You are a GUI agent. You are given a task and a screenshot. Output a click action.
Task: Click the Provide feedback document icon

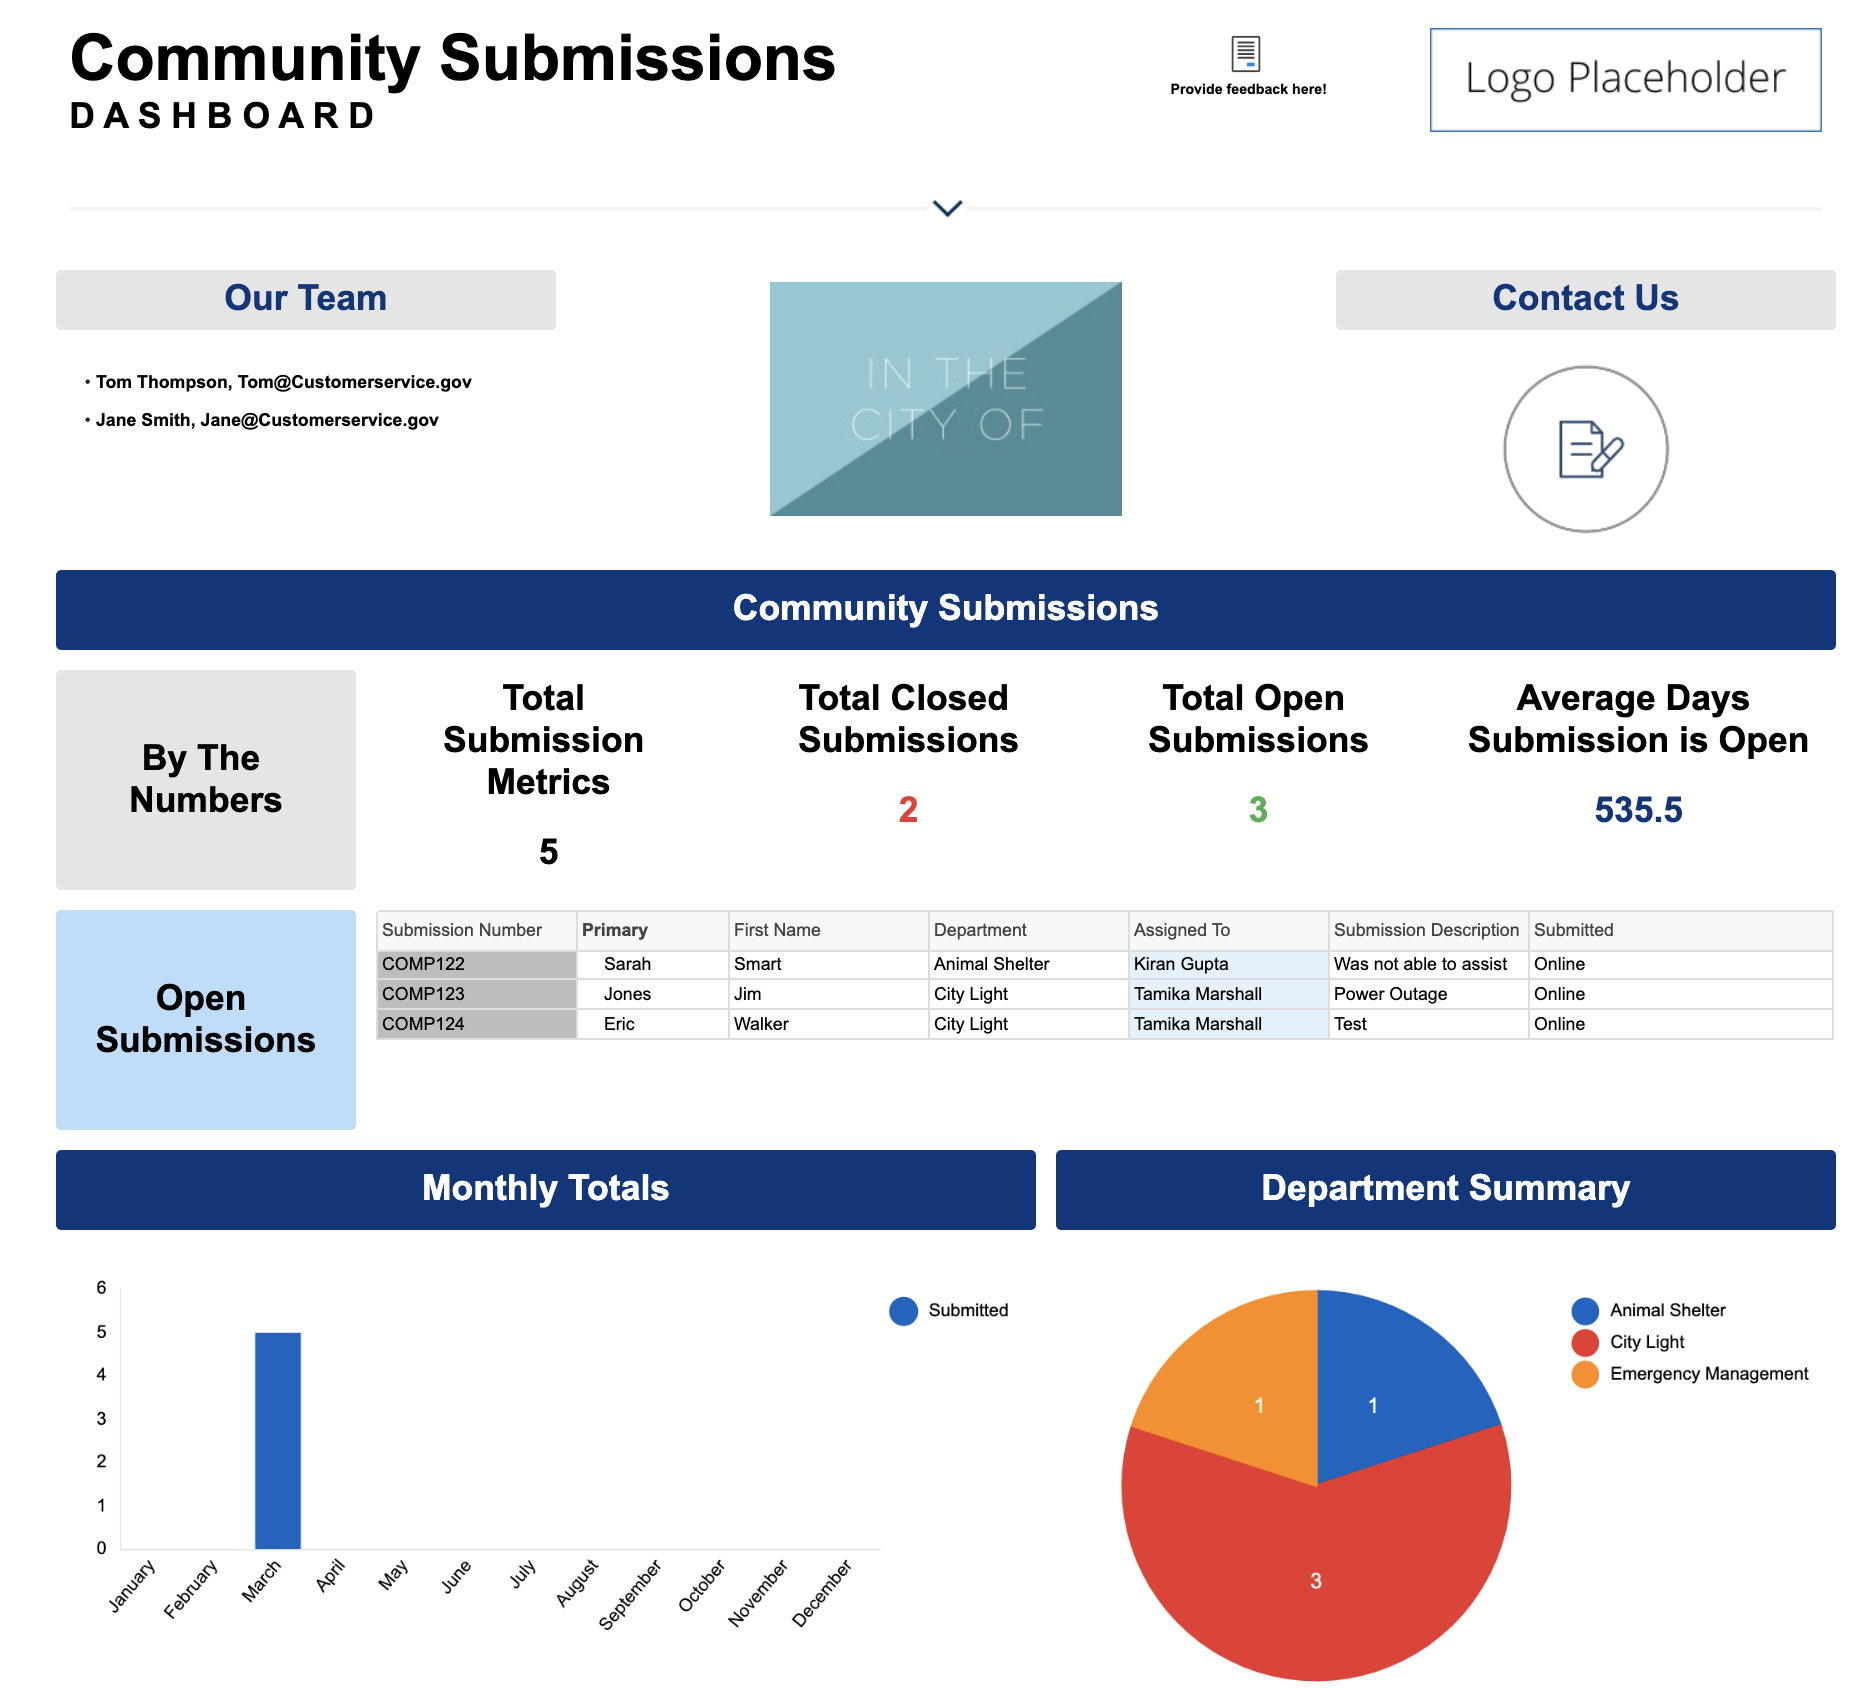[x=1246, y=53]
